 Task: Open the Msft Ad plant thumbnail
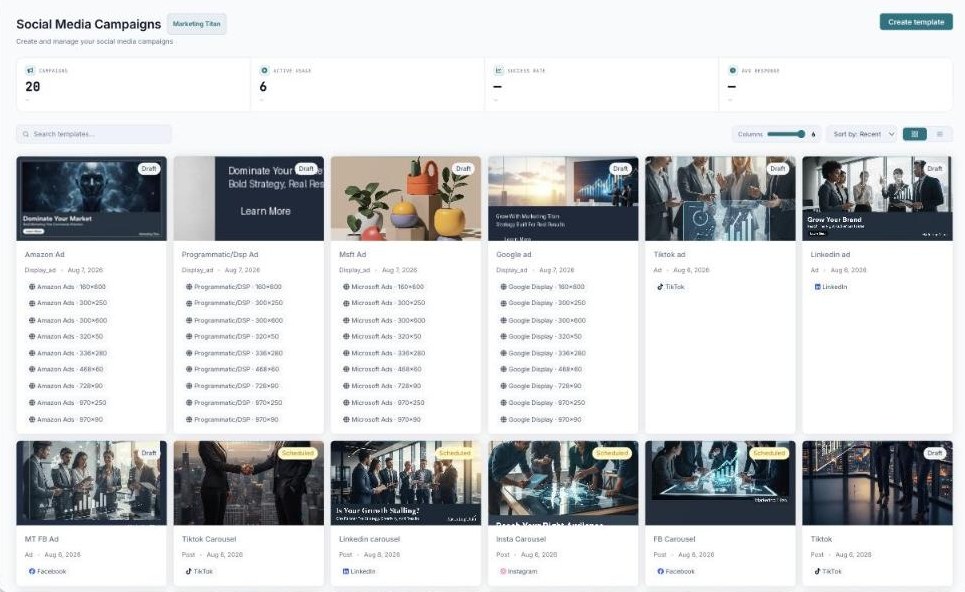click(406, 199)
